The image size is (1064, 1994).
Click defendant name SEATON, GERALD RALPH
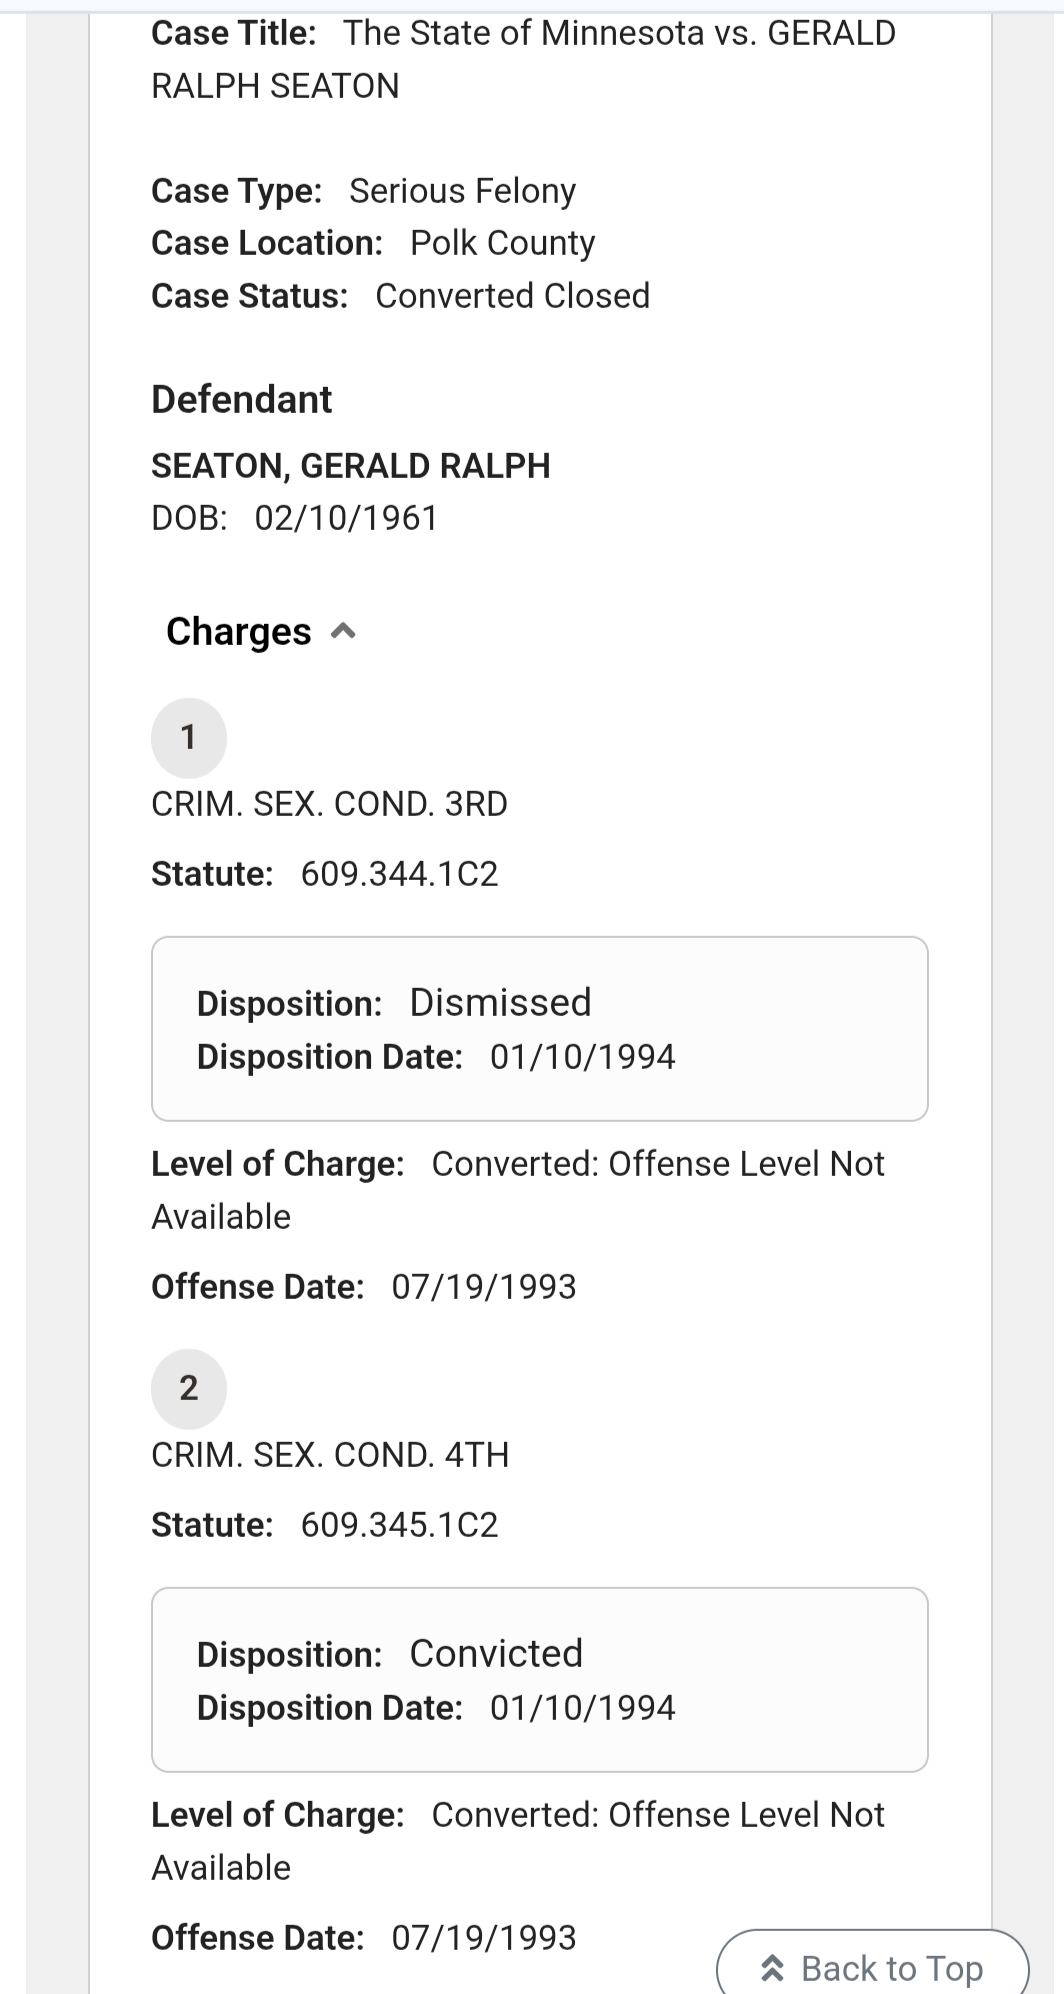(350, 466)
